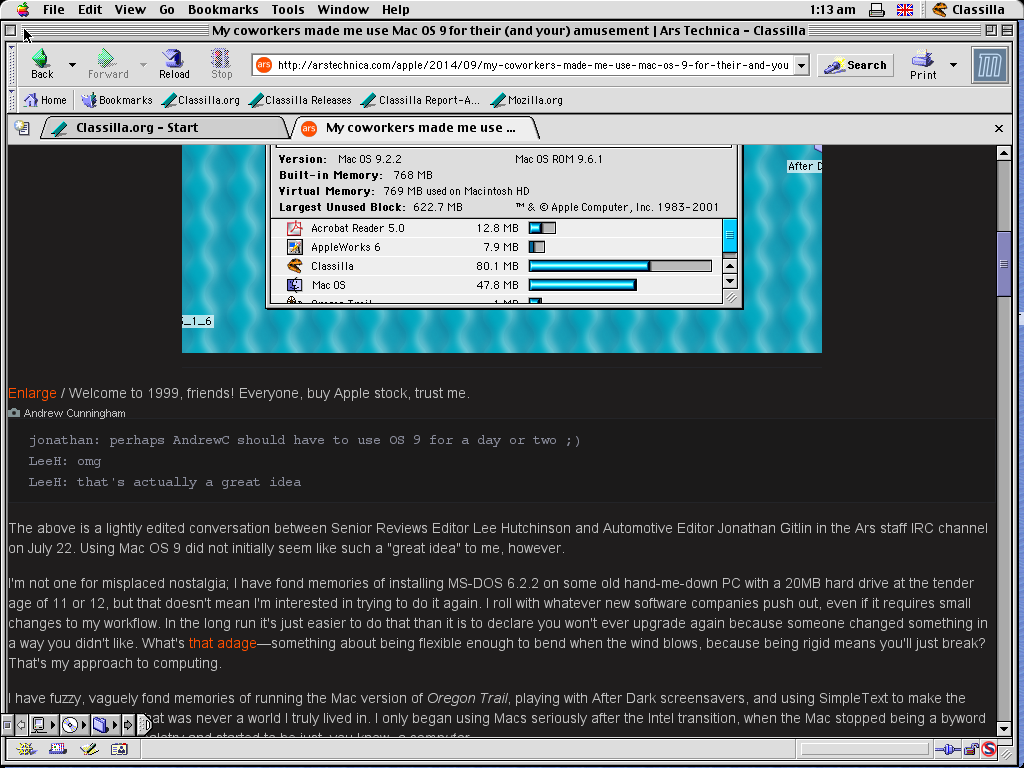Screen dimensions: 1024x768
Task: Open the 'that adage' link
Action: coord(223,643)
